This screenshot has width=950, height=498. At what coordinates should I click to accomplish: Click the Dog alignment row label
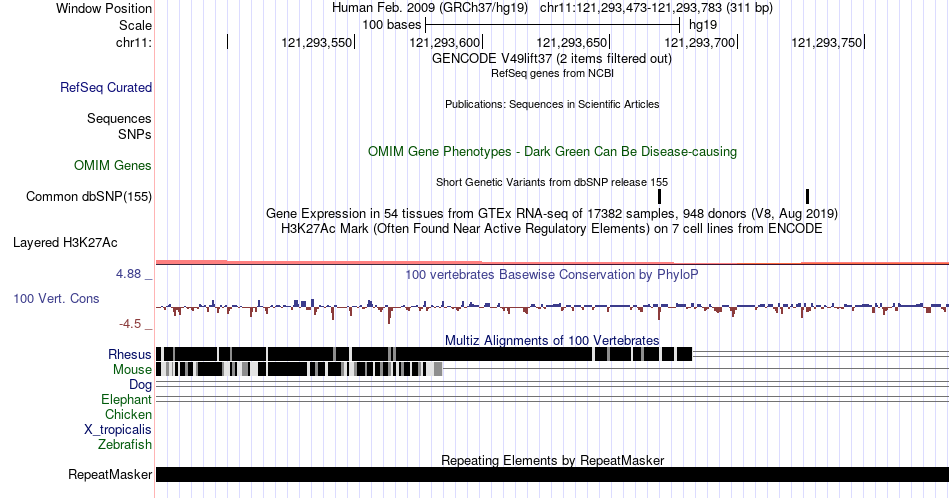[140, 385]
